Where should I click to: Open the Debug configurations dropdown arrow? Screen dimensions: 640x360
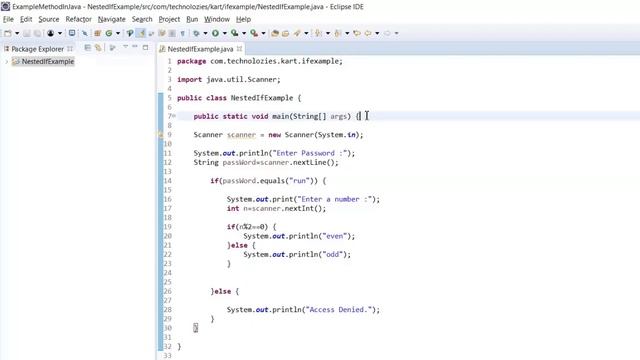coord(205,33)
